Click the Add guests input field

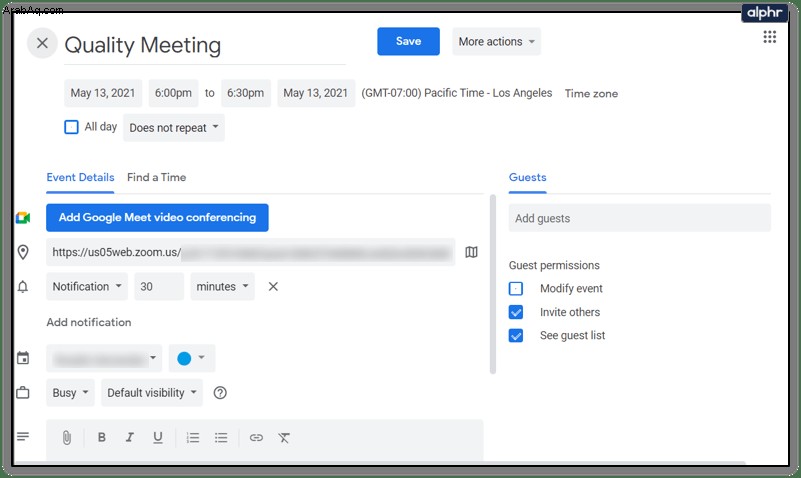pyautogui.click(x=640, y=218)
